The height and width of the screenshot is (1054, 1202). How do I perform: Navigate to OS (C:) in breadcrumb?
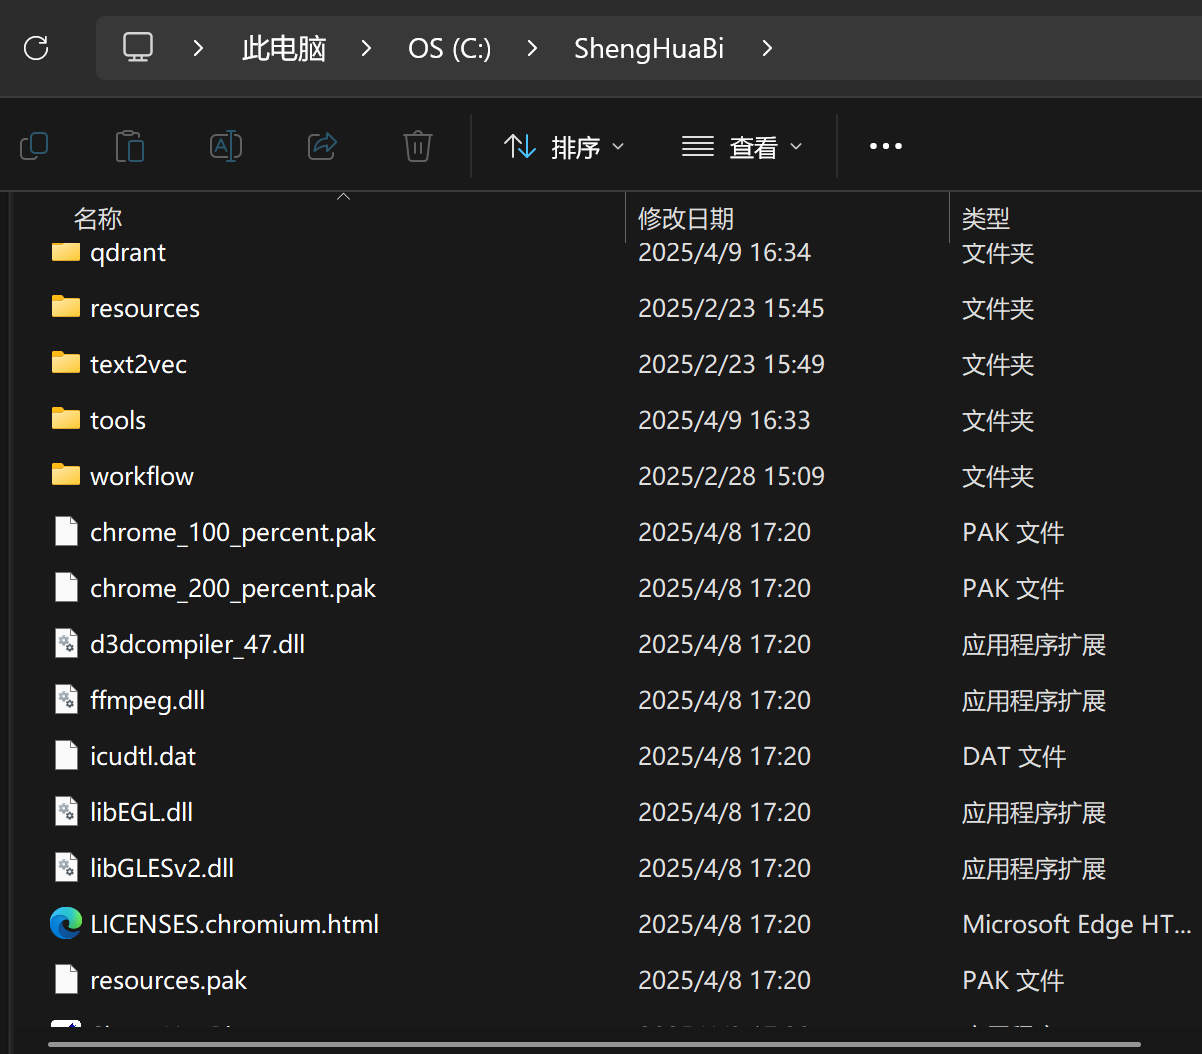pos(449,48)
